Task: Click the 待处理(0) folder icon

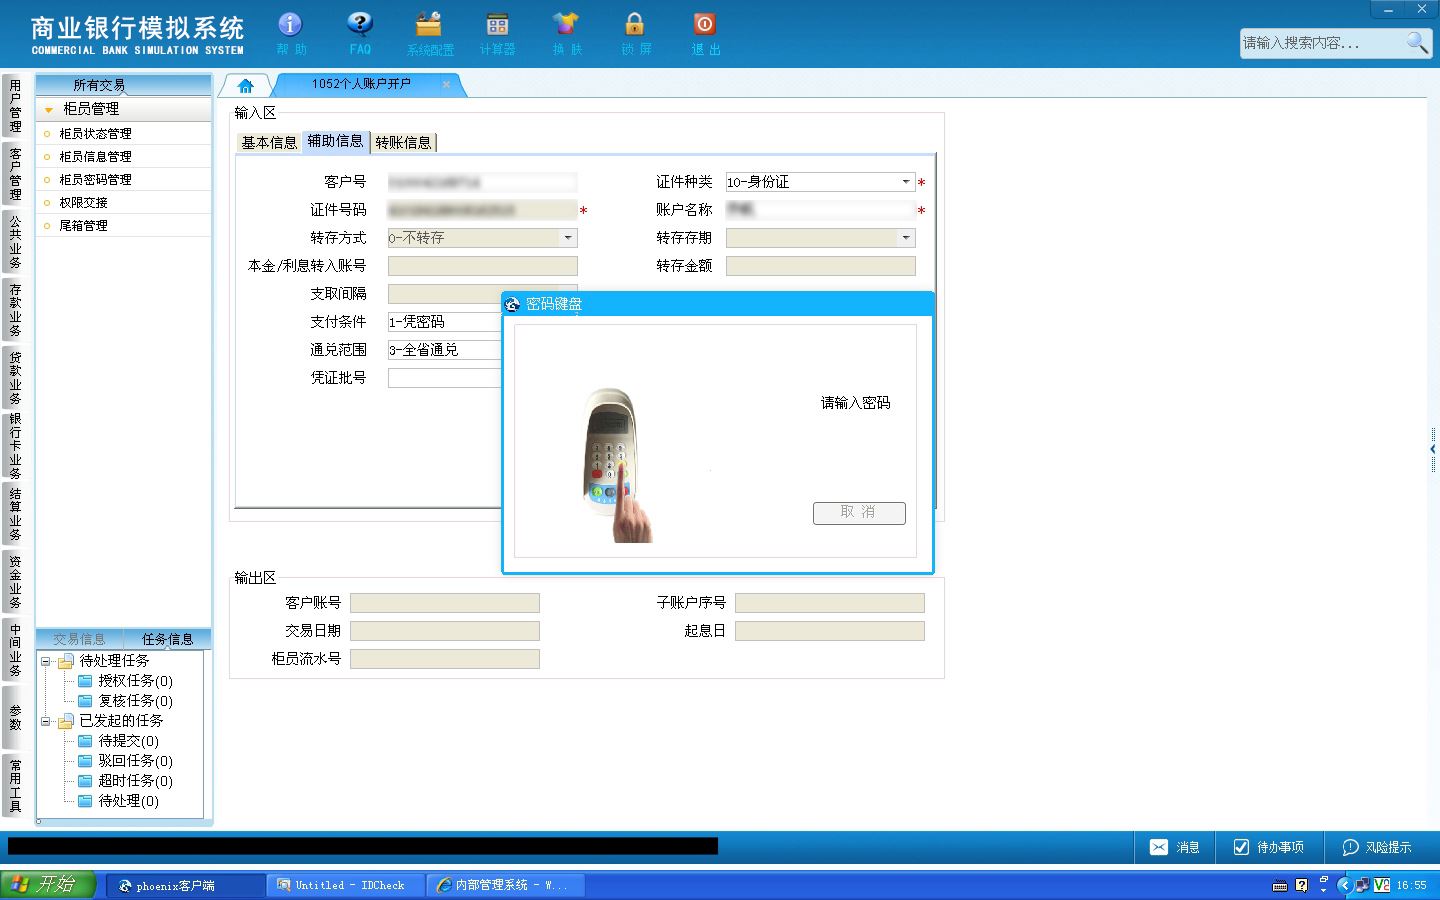Action: coord(86,801)
